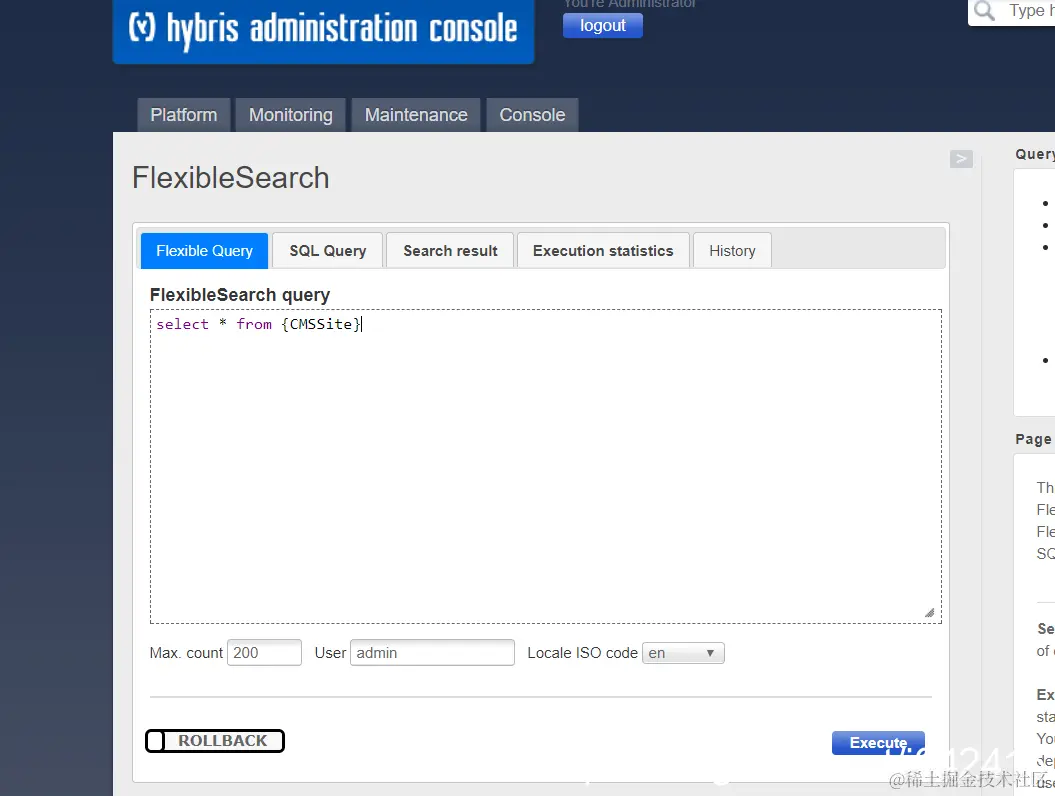
Task: Click the 'select' keyword in the query
Action: pos(182,324)
